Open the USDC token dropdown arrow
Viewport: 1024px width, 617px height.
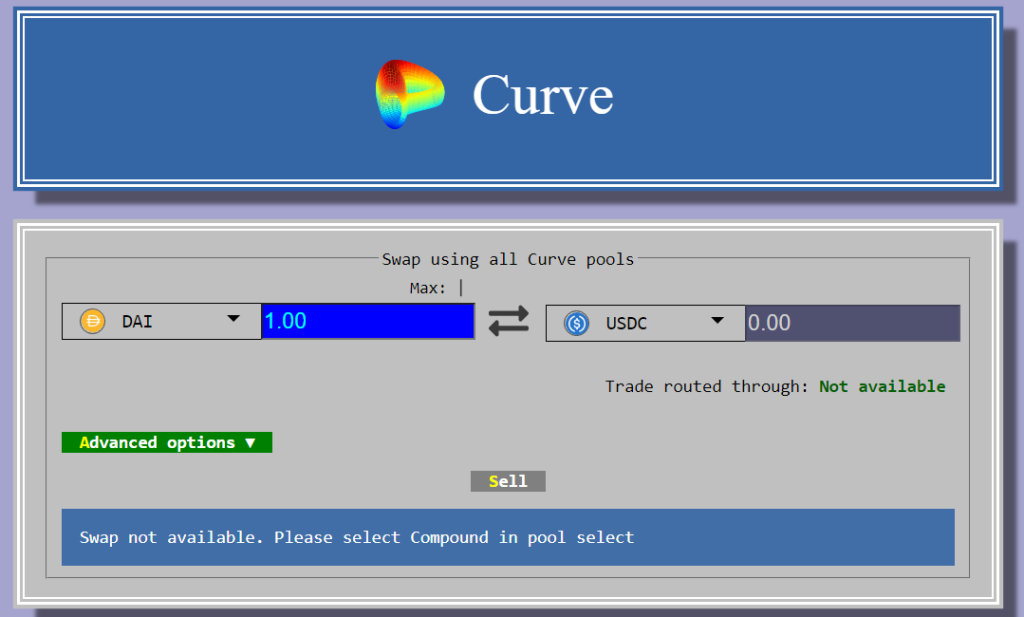click(717, 321)
